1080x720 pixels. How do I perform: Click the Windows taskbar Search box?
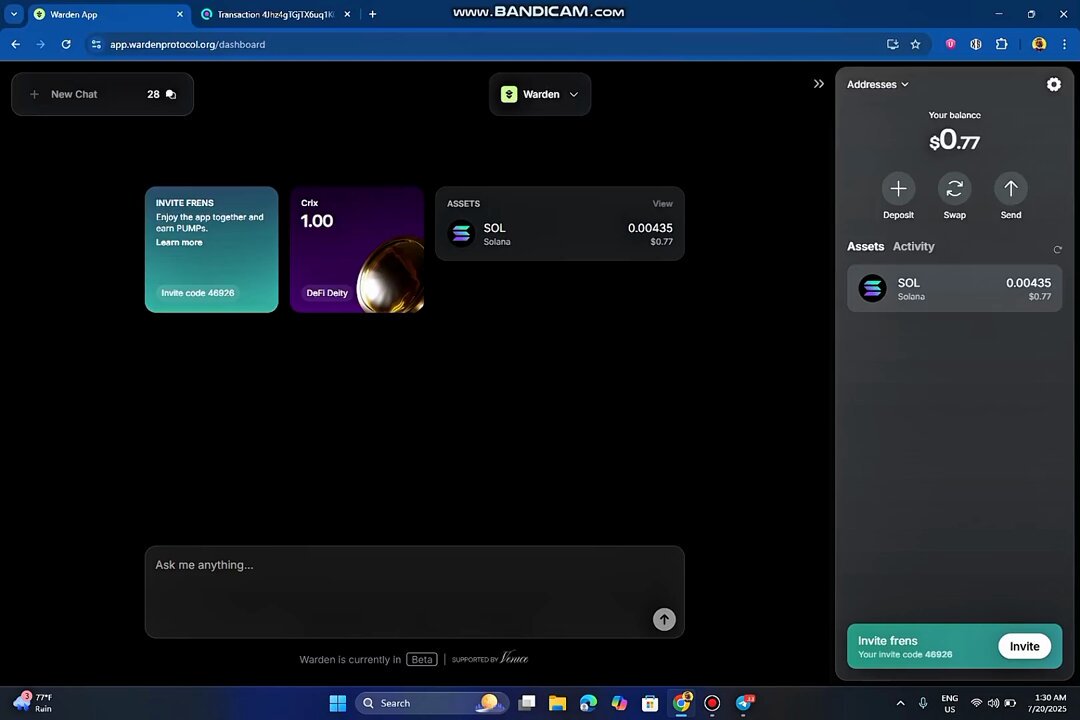tap(432, 703)
